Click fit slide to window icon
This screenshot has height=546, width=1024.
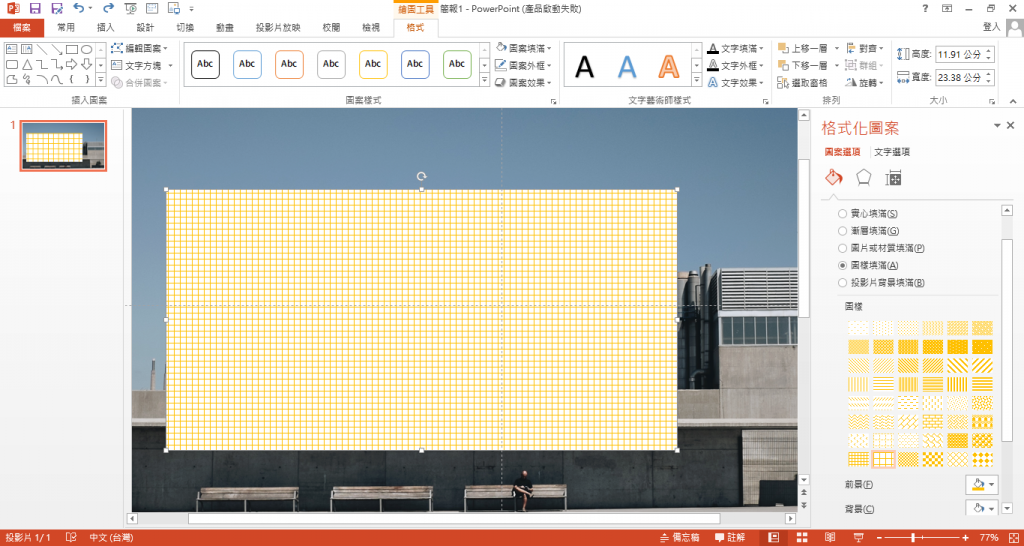(1014, 537)
